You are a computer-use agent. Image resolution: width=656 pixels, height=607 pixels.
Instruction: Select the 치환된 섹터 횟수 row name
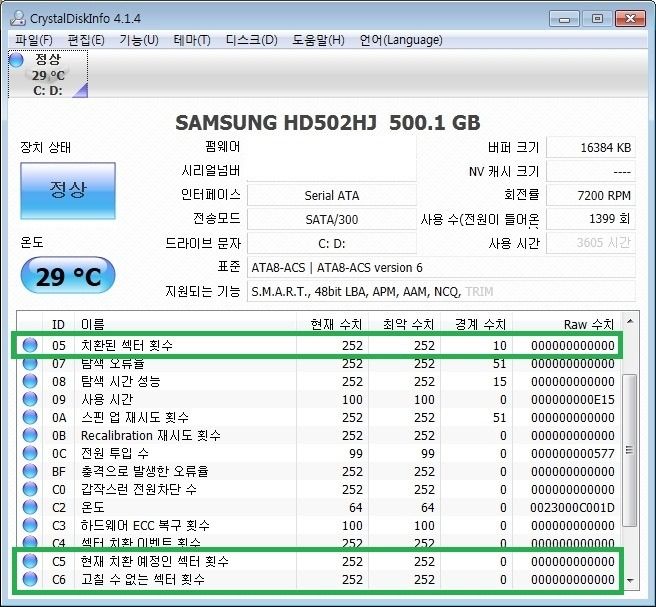(127, 345)
